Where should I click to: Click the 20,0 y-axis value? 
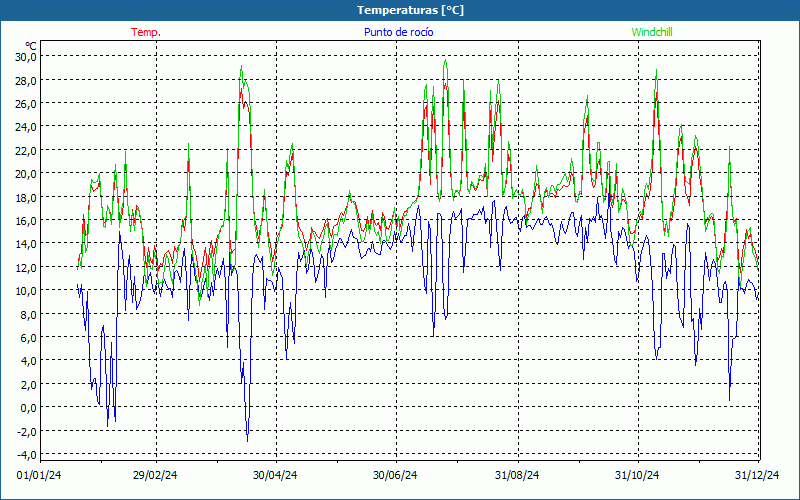point(26,173)
